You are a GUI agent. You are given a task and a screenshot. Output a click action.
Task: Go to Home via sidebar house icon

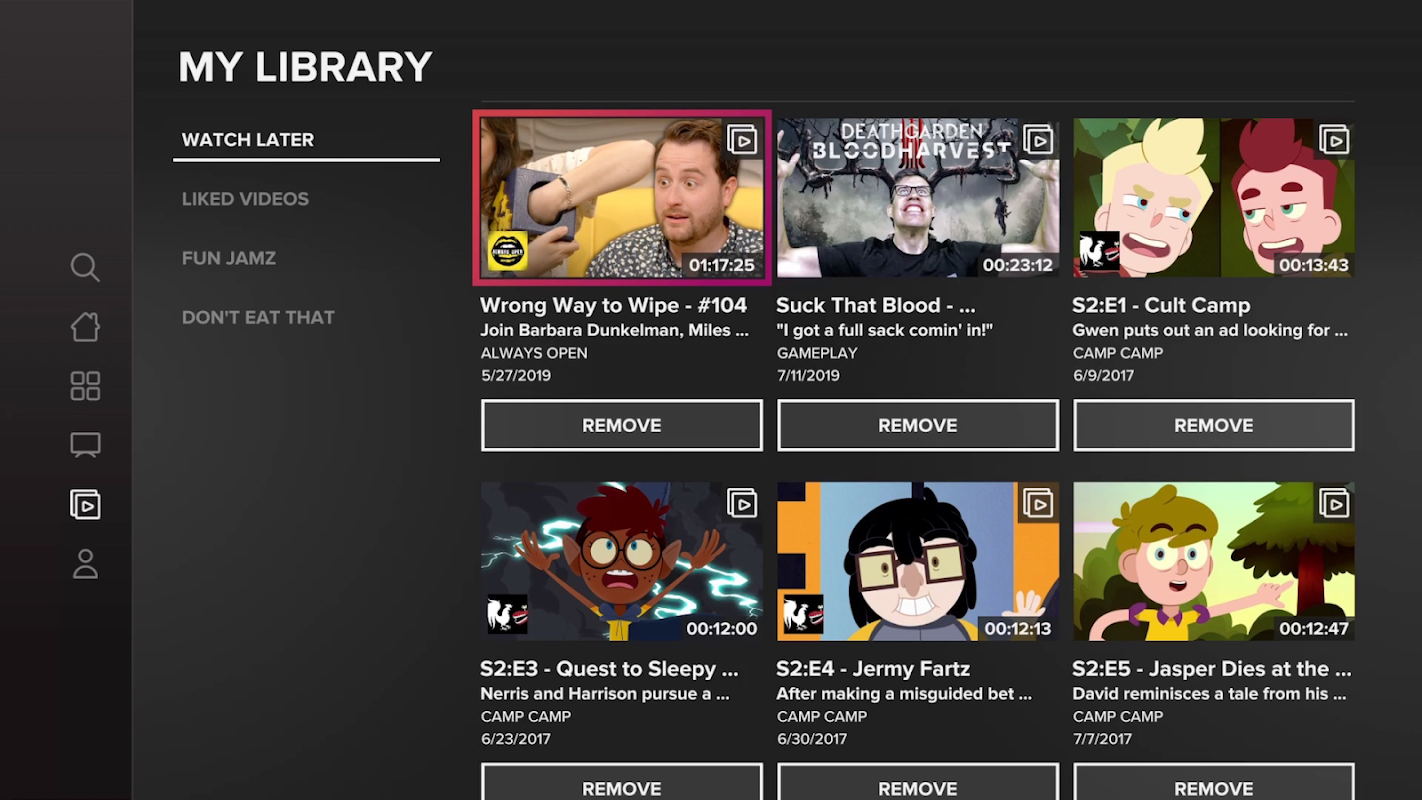pyautogui.click(x=85, y=326)
